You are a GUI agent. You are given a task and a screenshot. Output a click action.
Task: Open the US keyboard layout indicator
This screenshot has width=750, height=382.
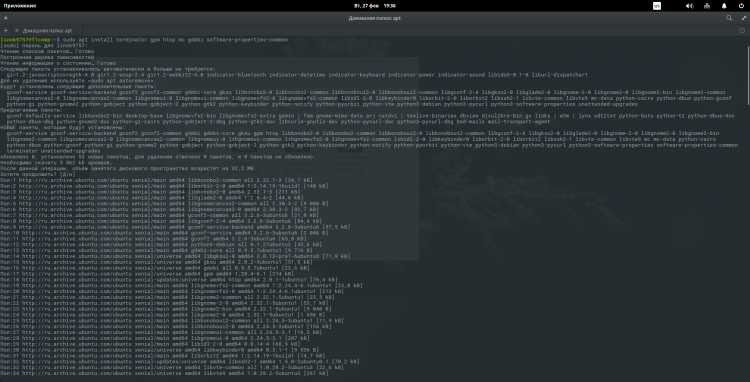point(657,6)
